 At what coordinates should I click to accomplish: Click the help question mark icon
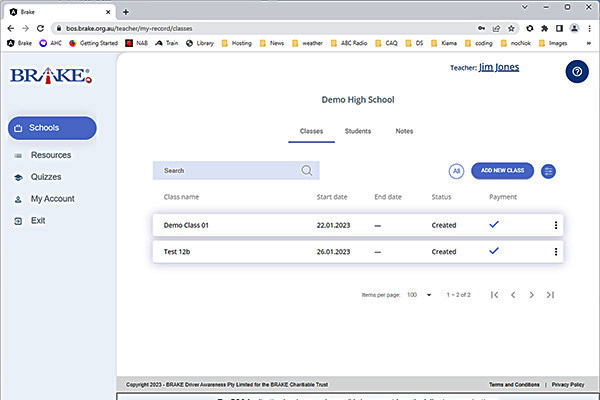tap(576, 72)
